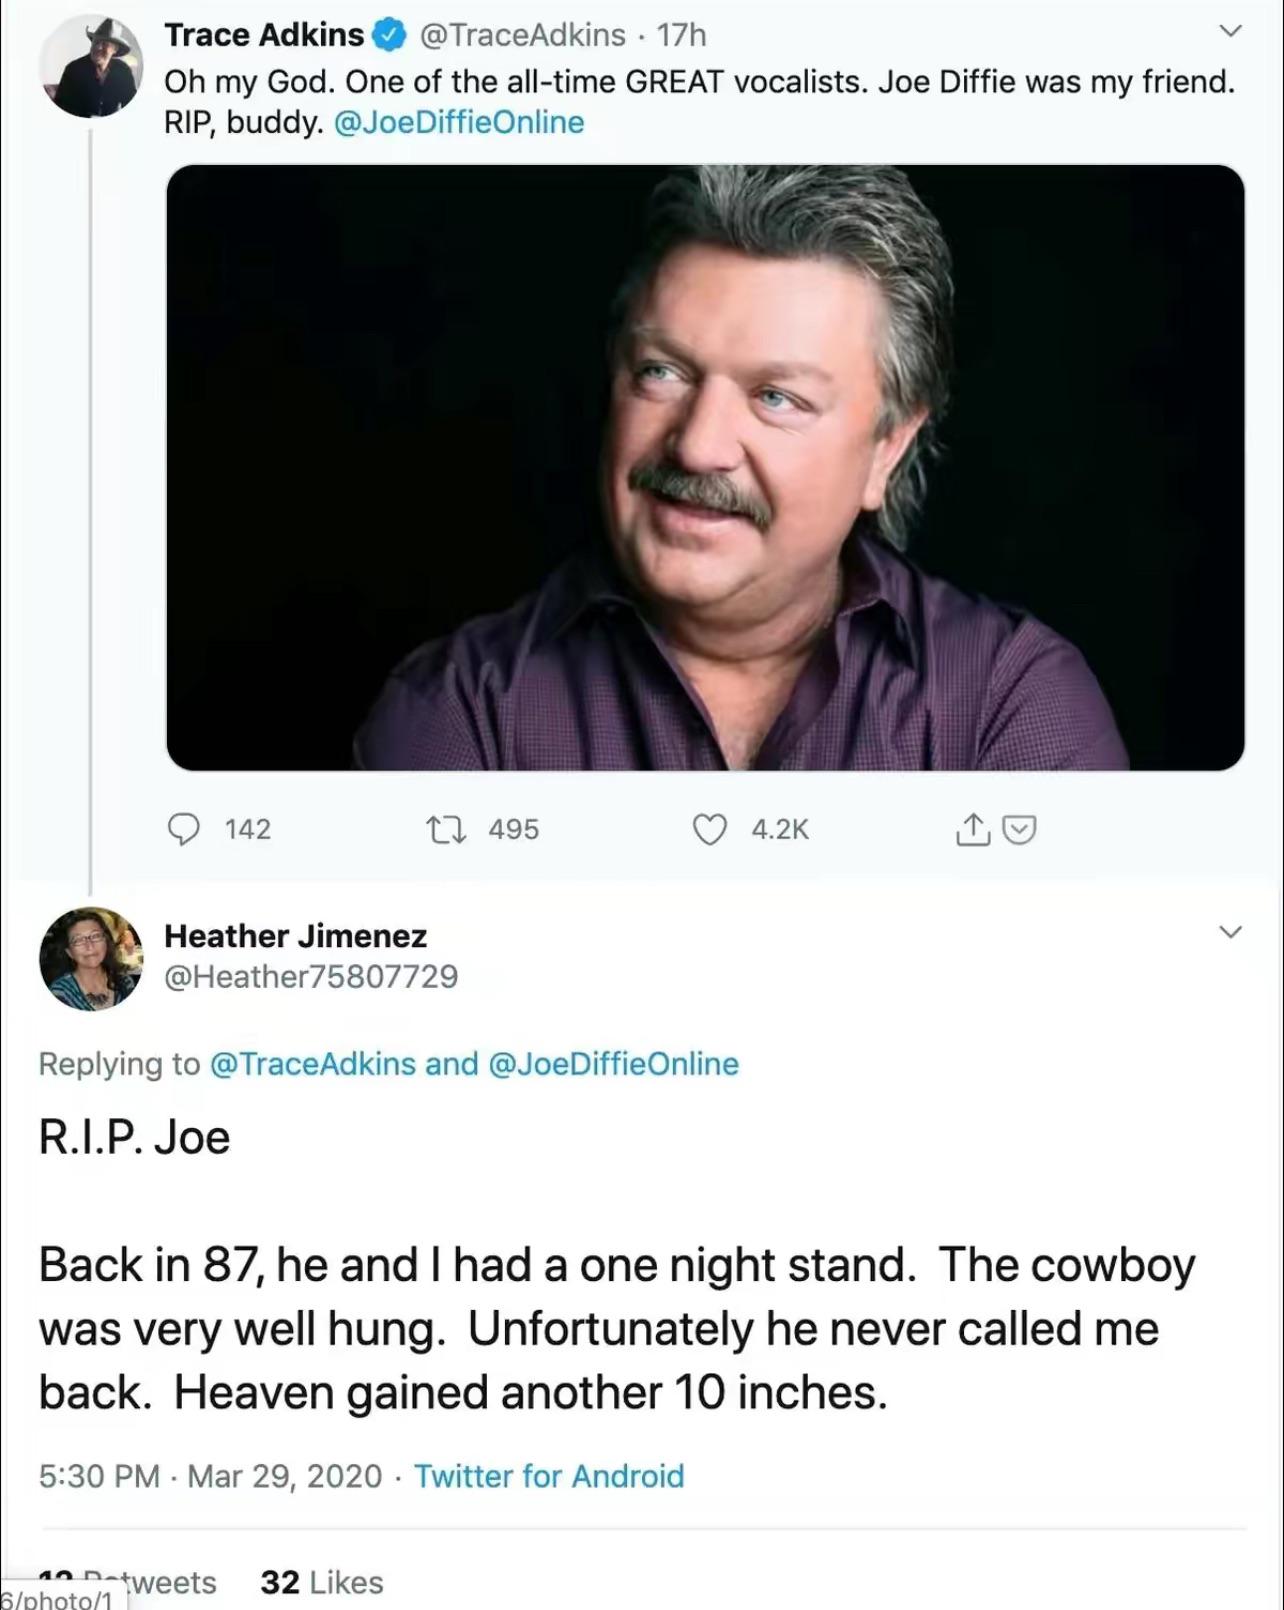Image resolution: width=1284 pixels, height=1610 pixels.
Task: Click the Trace Adkins display name
Action: click(264, 35)
